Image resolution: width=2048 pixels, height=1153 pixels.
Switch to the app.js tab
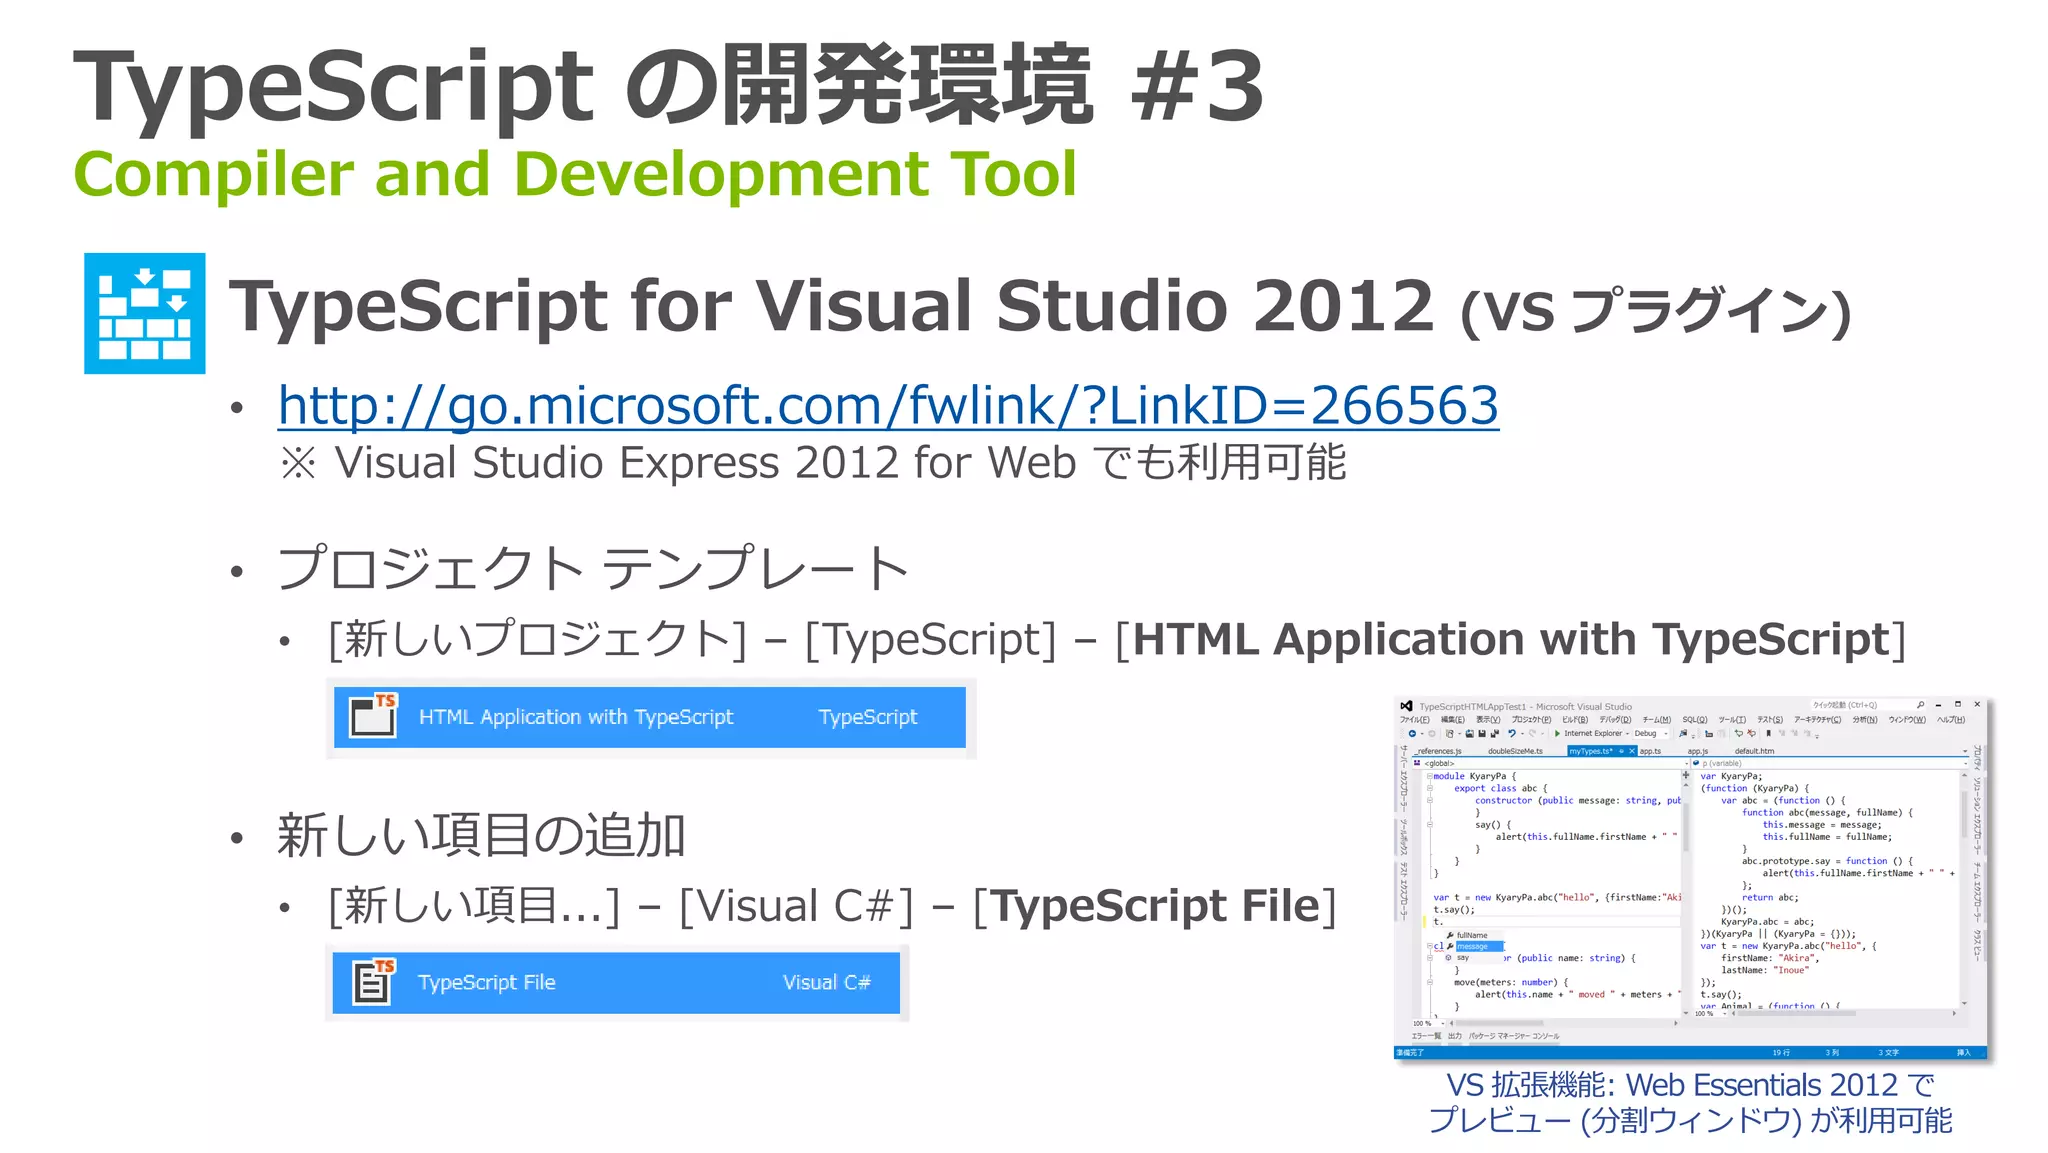1698,751
